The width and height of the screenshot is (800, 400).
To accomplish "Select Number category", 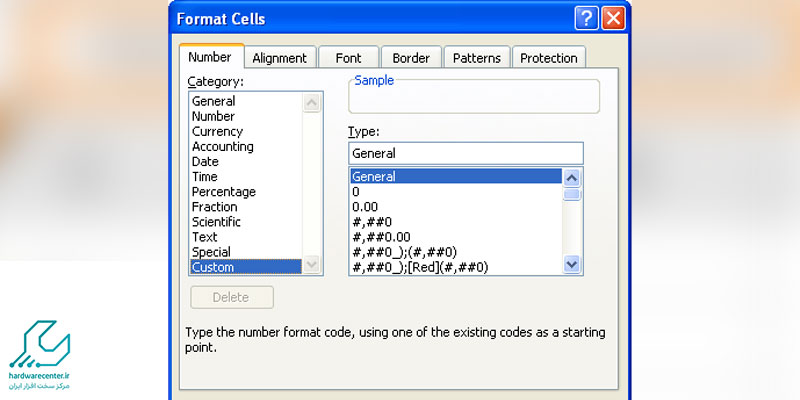I will pos(246,116).
